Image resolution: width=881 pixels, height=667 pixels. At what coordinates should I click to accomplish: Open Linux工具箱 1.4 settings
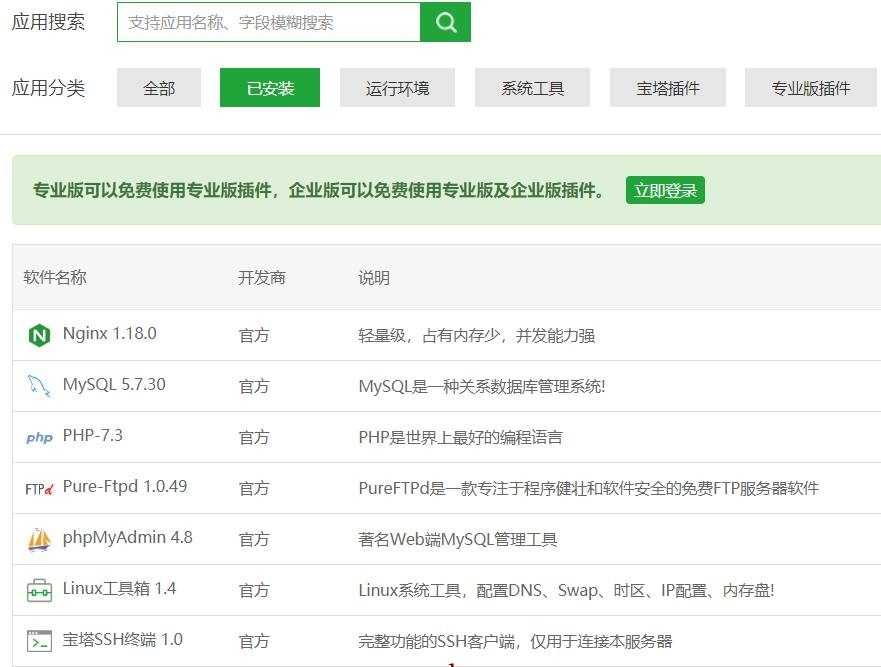coord(119,589)
